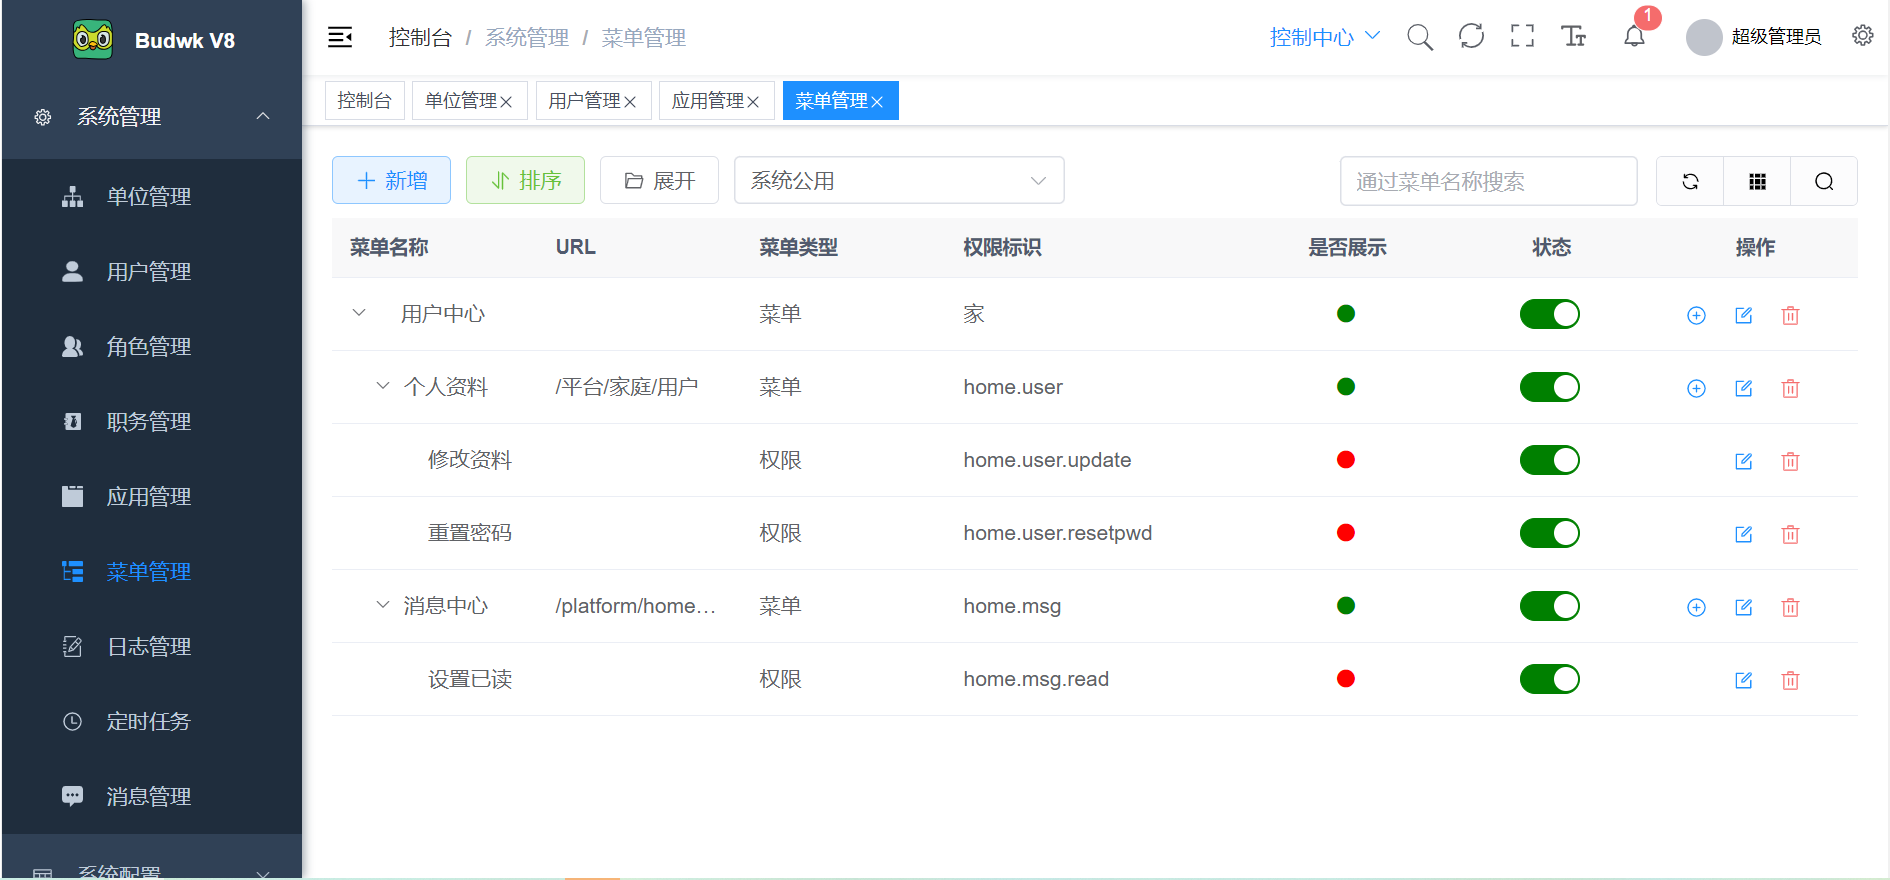Open column settings grid icon
The height and width of the screenshot is (880, 1890).
coord(1757,181)
